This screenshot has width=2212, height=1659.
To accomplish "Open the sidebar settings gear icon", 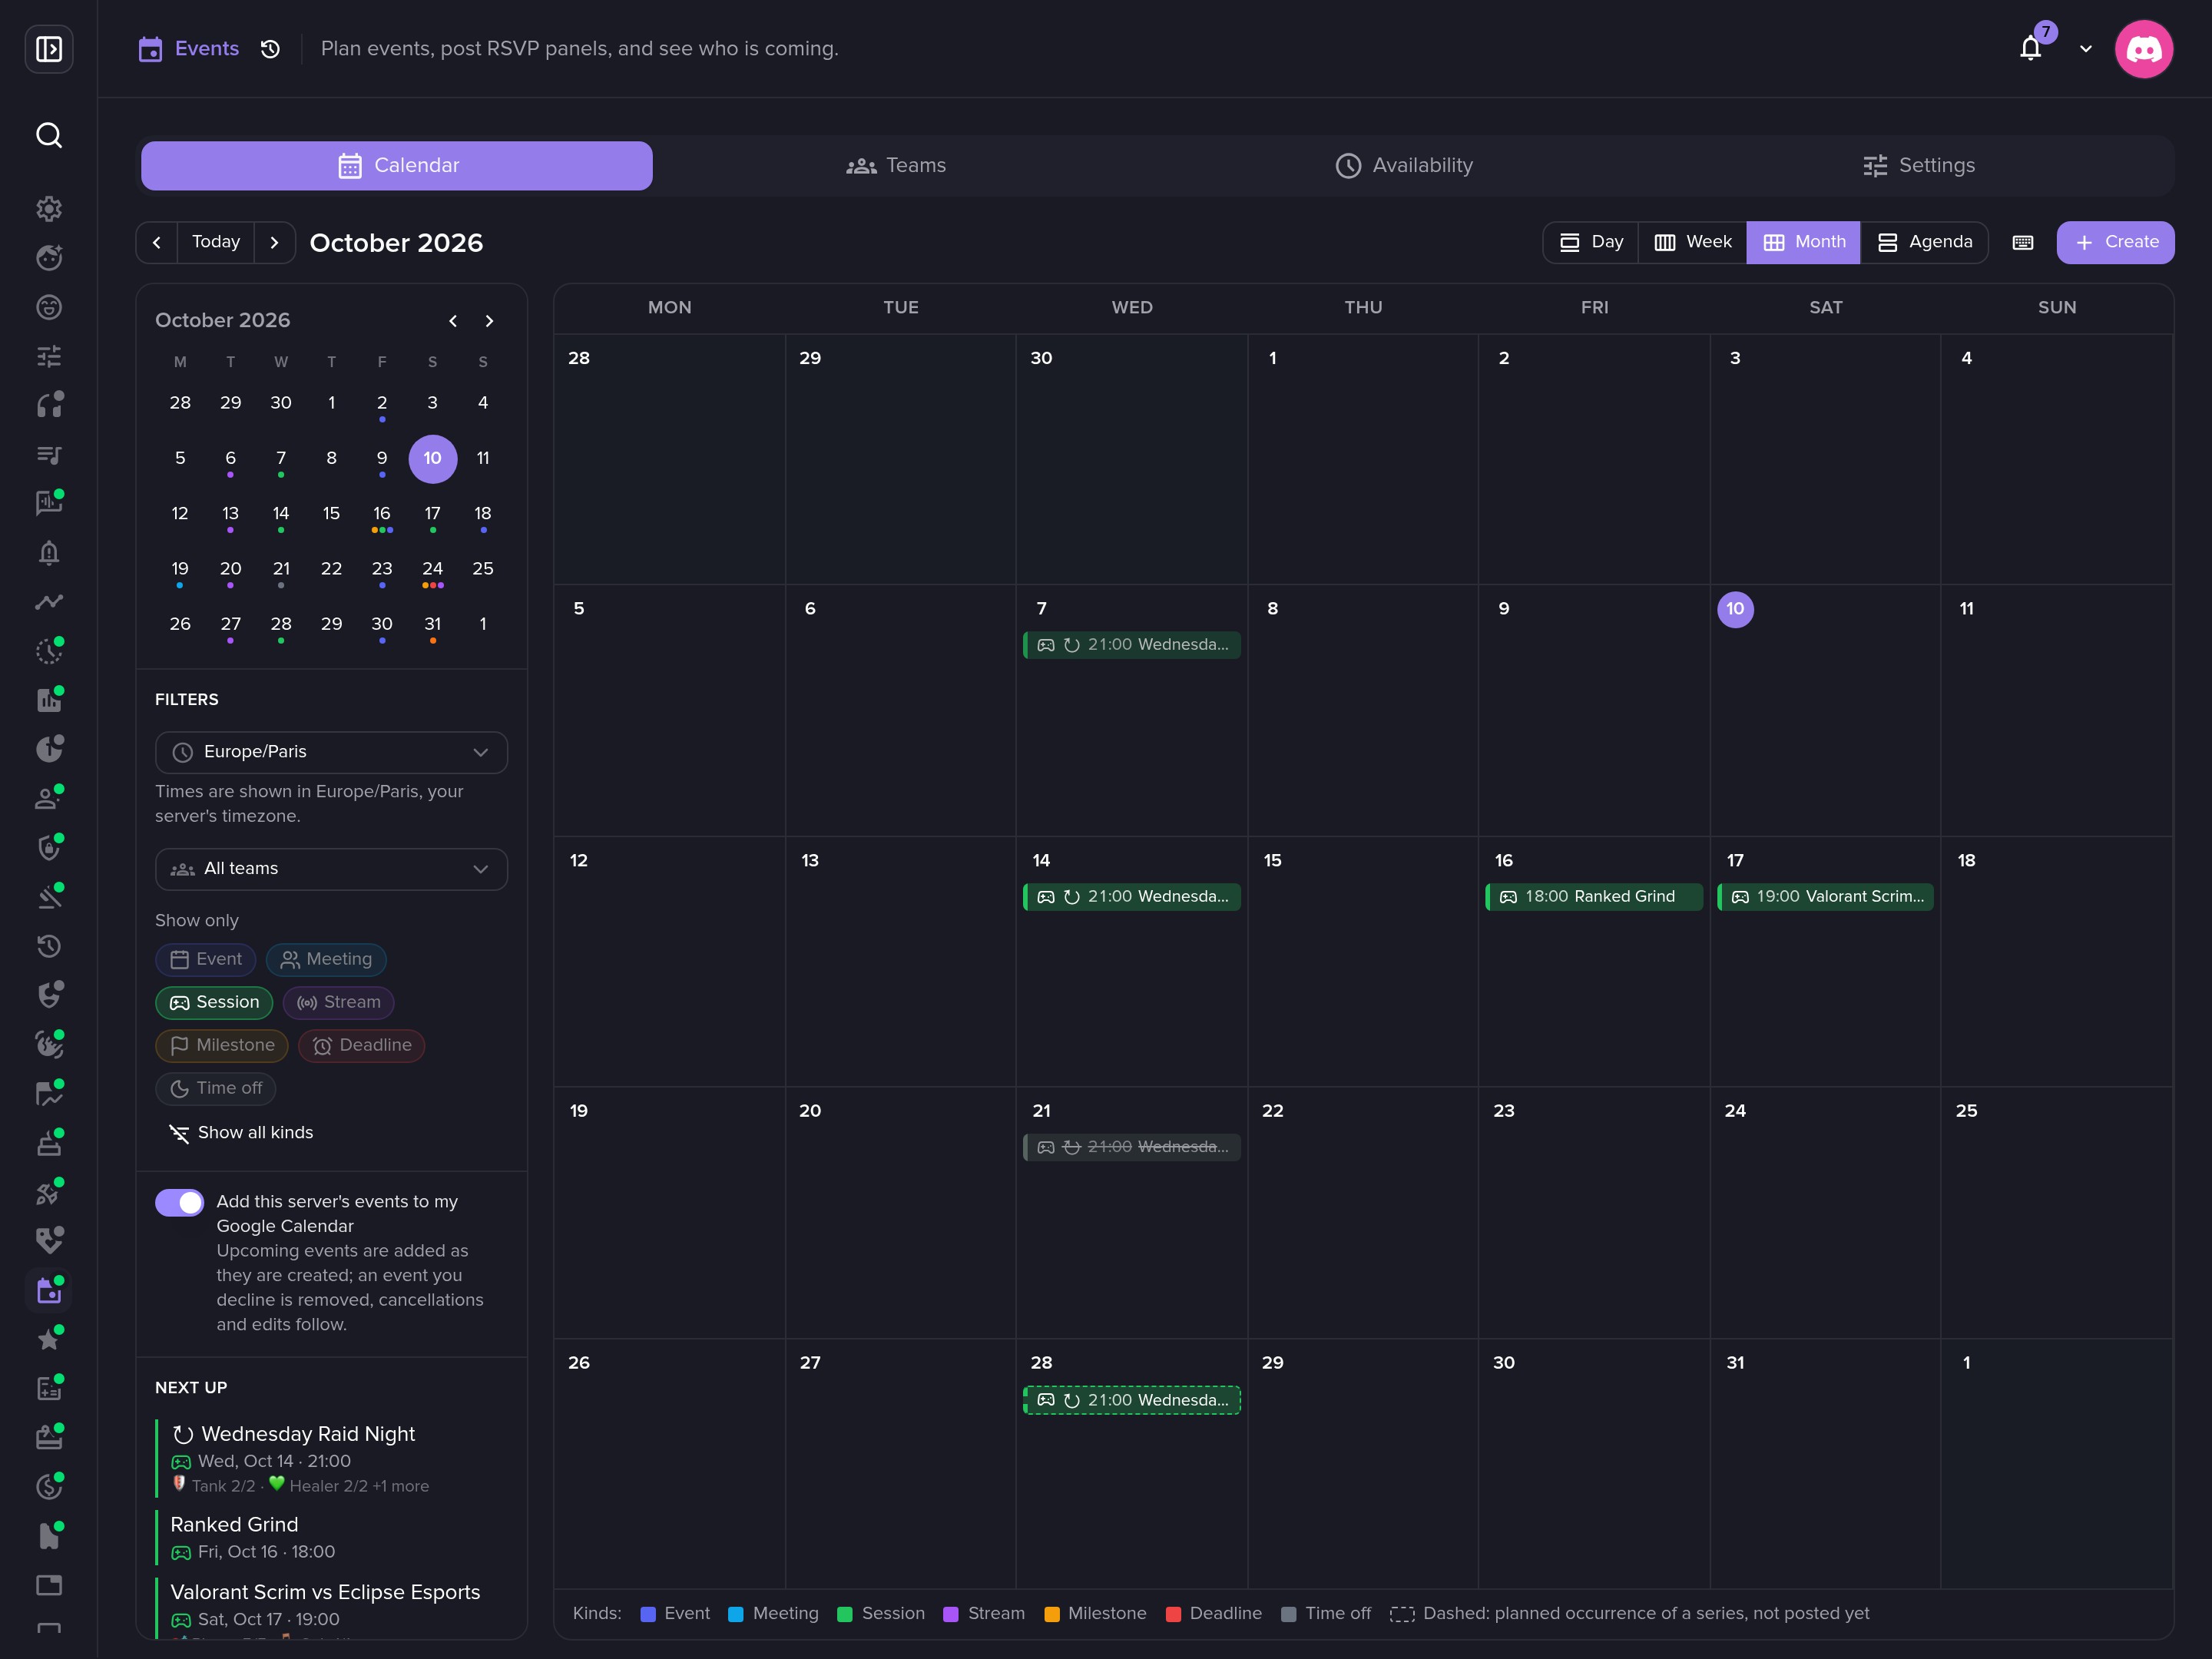I will [x=49, y=209].
